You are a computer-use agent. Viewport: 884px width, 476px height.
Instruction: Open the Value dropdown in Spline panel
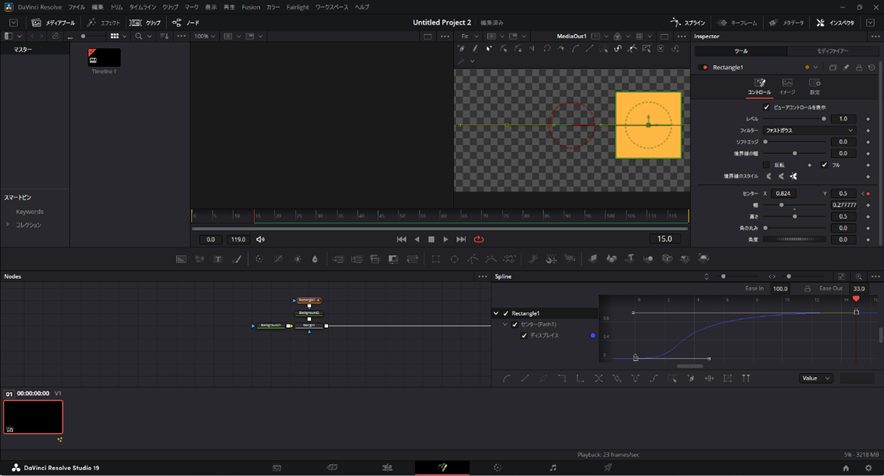coord(815,378)
